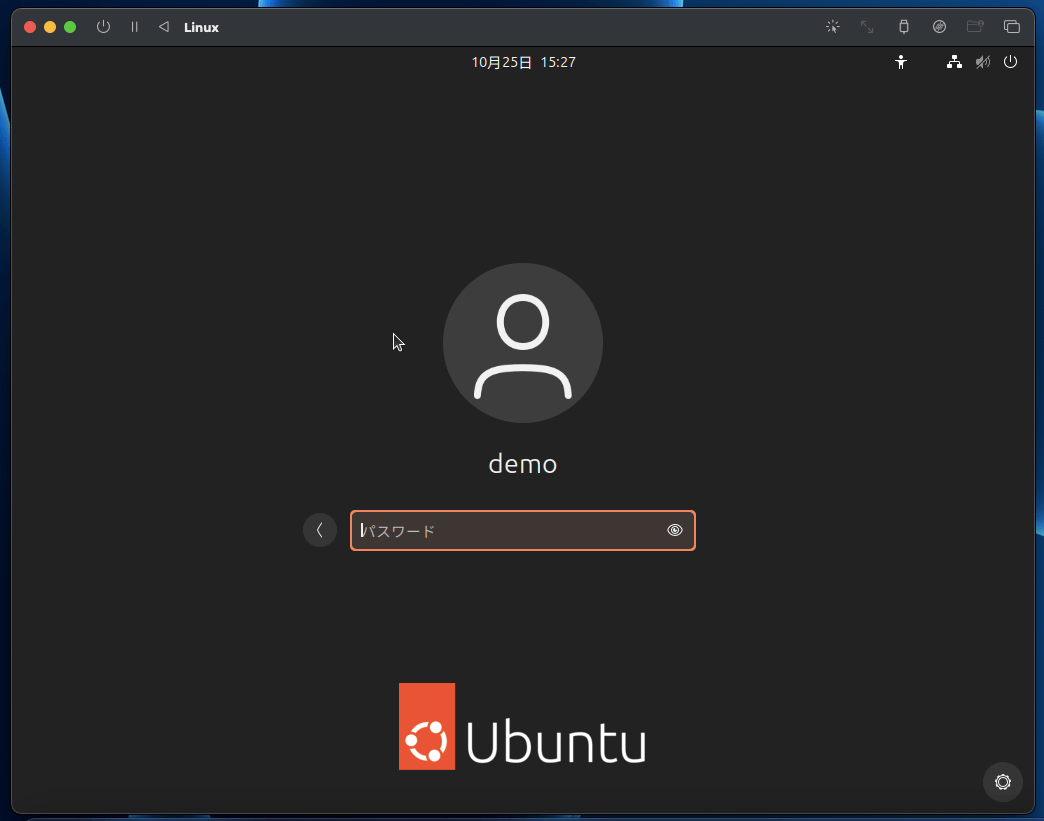
Task: Close the Linux VM window with the red button
Action: [x=30, y=27]
